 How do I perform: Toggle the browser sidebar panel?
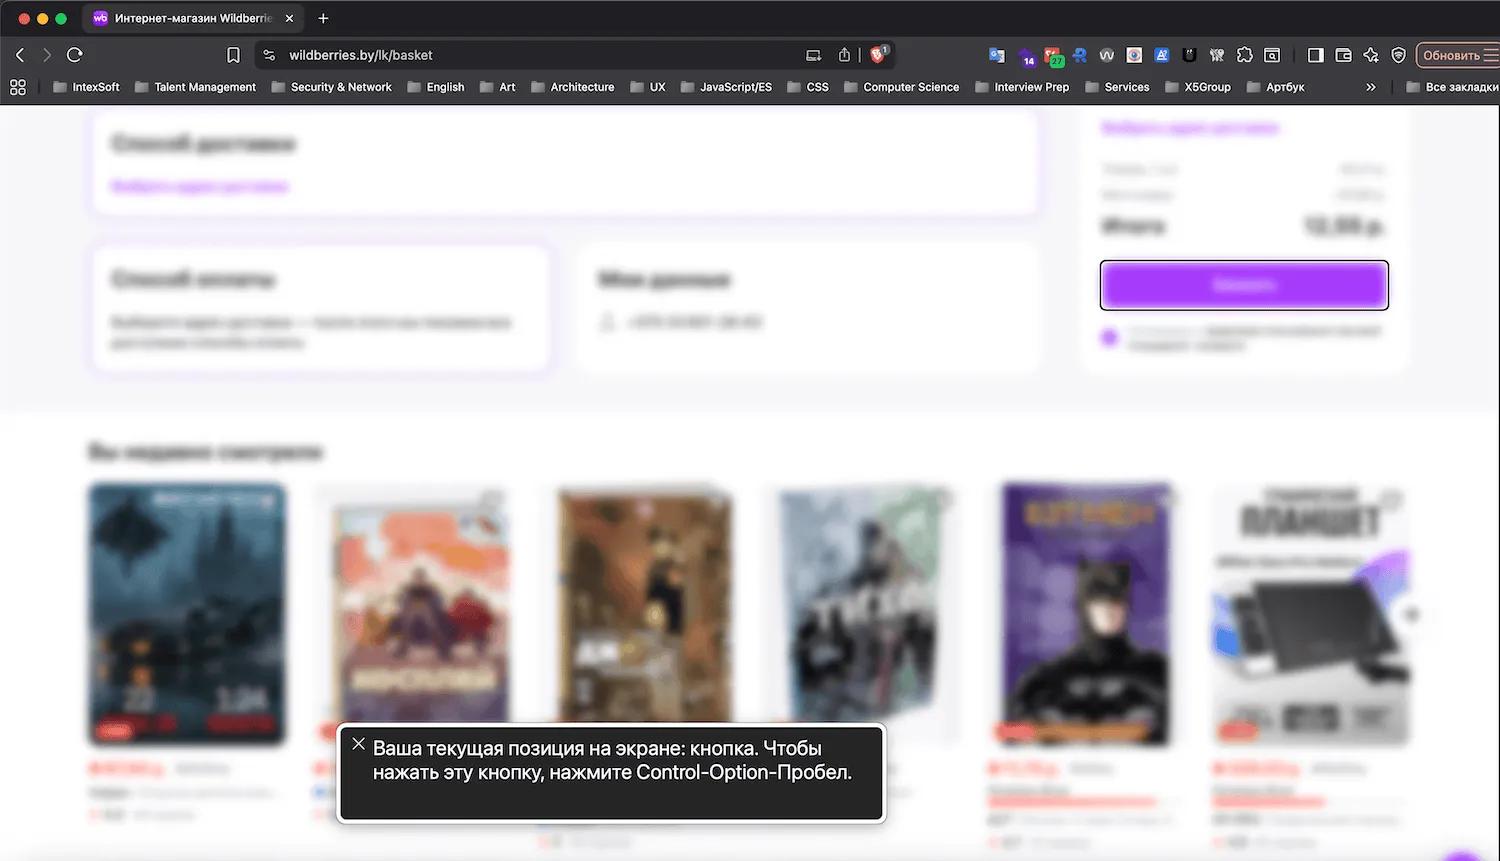click(x=1316, y=56)
